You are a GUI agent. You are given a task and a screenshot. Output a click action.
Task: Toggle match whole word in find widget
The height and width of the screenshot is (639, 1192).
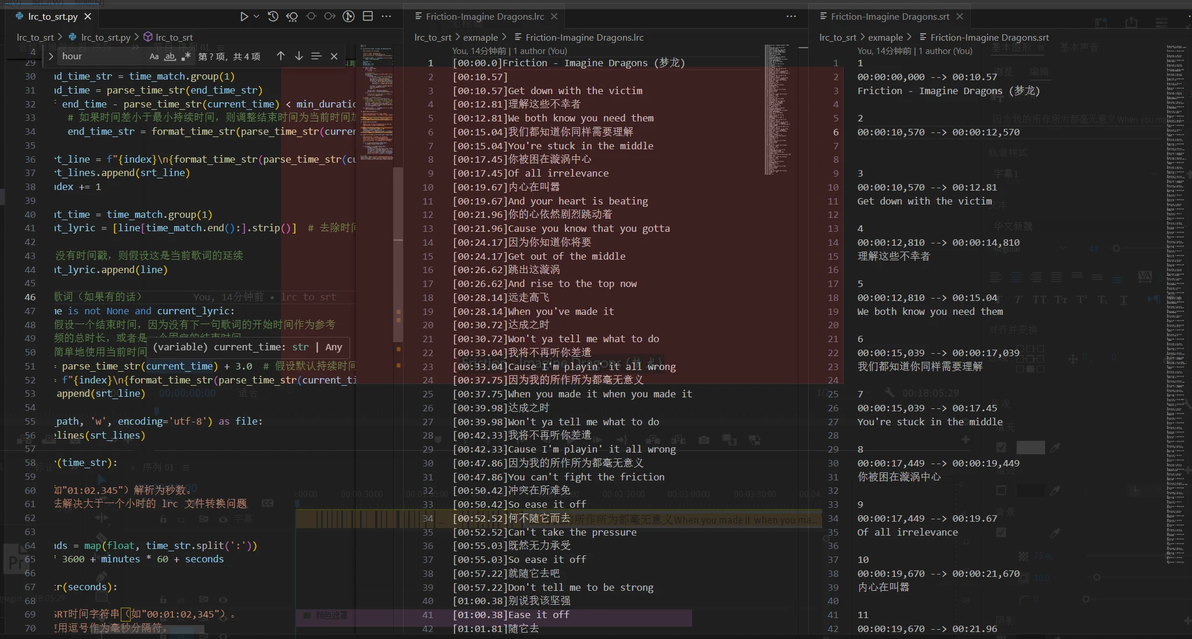(x=170, y=57)
